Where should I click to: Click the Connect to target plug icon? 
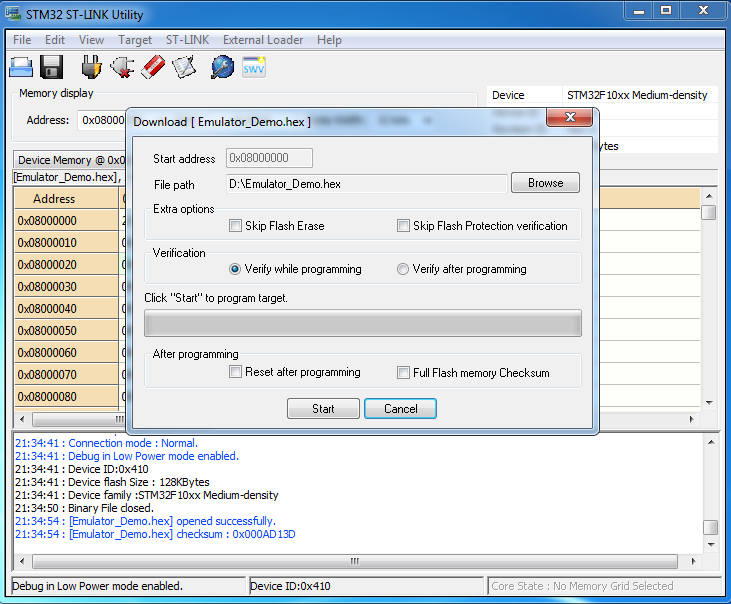(91, 68)
